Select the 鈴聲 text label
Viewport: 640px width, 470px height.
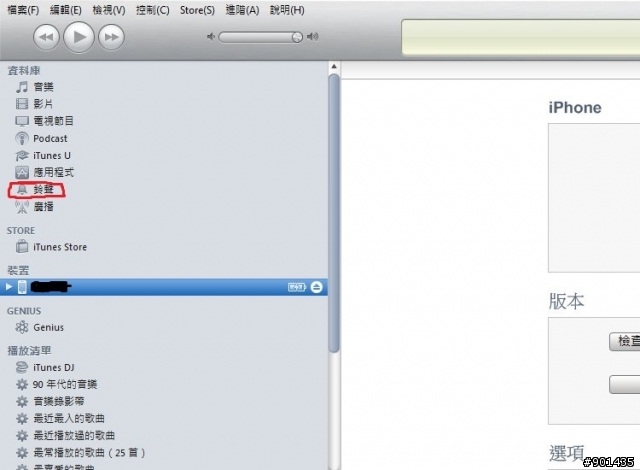(43, 190)
